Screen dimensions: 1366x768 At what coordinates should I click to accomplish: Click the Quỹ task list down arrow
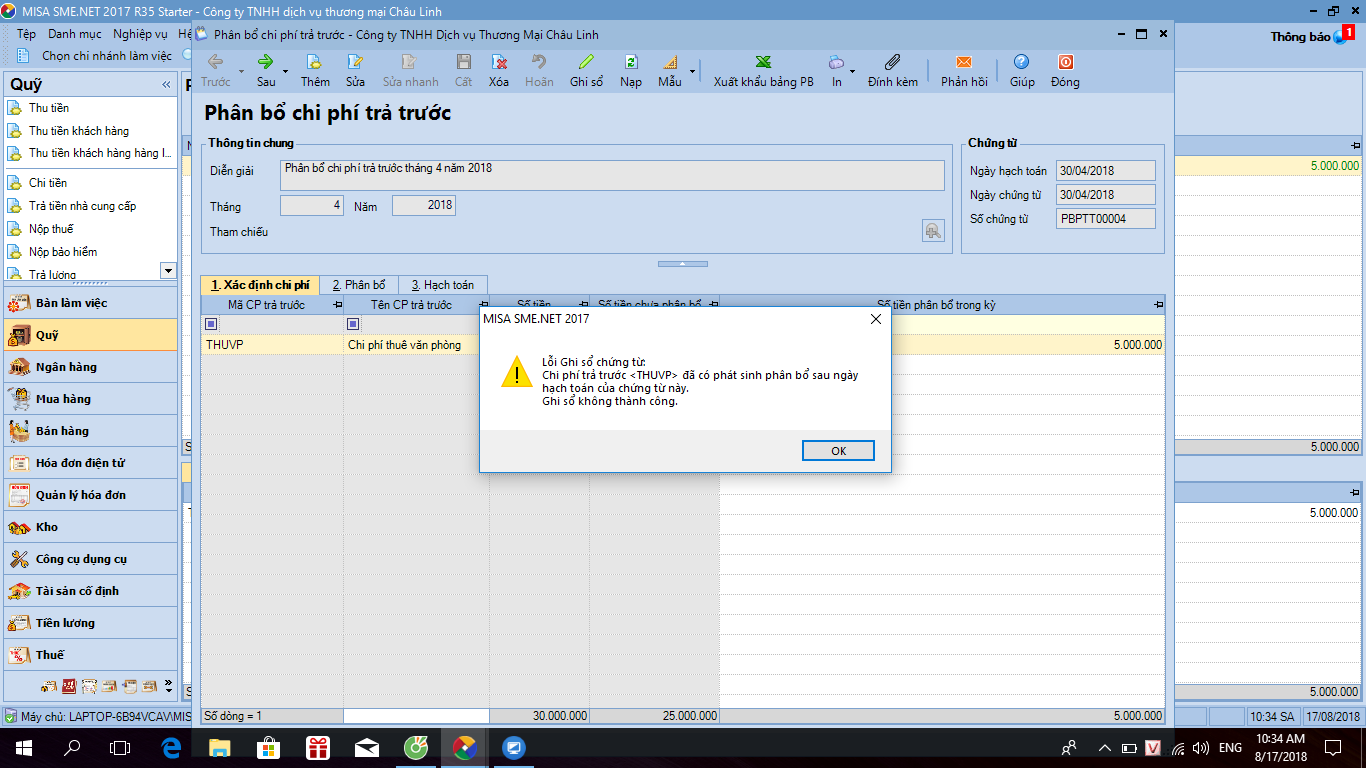(x=168, y=270)
